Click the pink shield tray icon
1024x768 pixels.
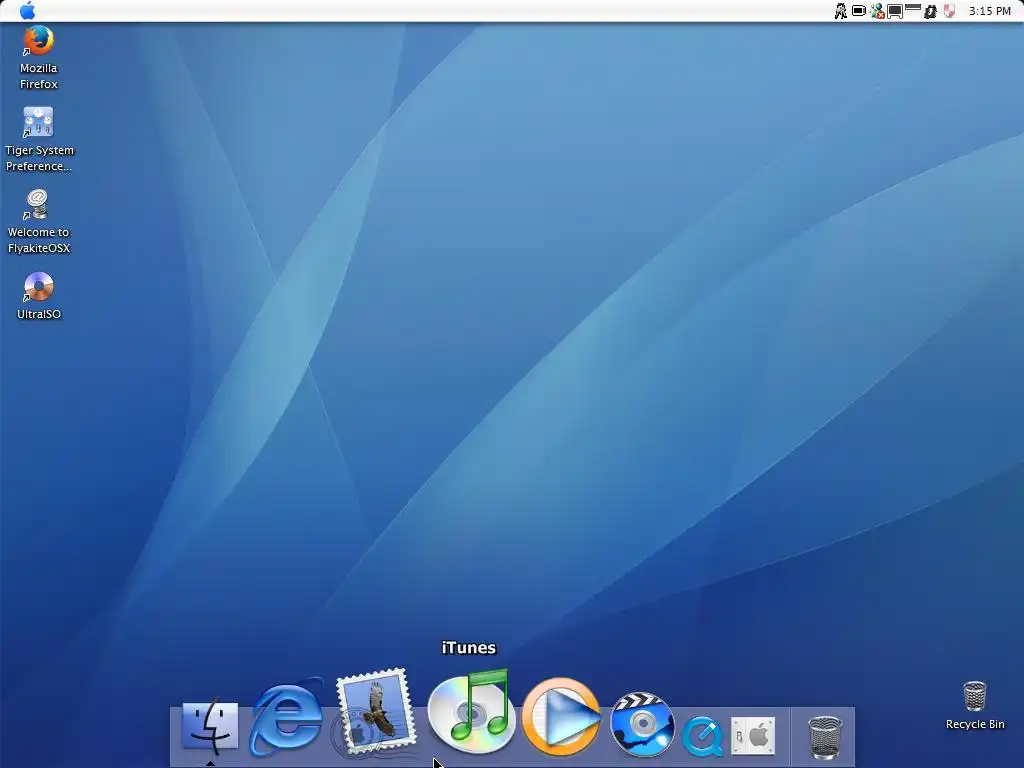[x=949, y=11]
